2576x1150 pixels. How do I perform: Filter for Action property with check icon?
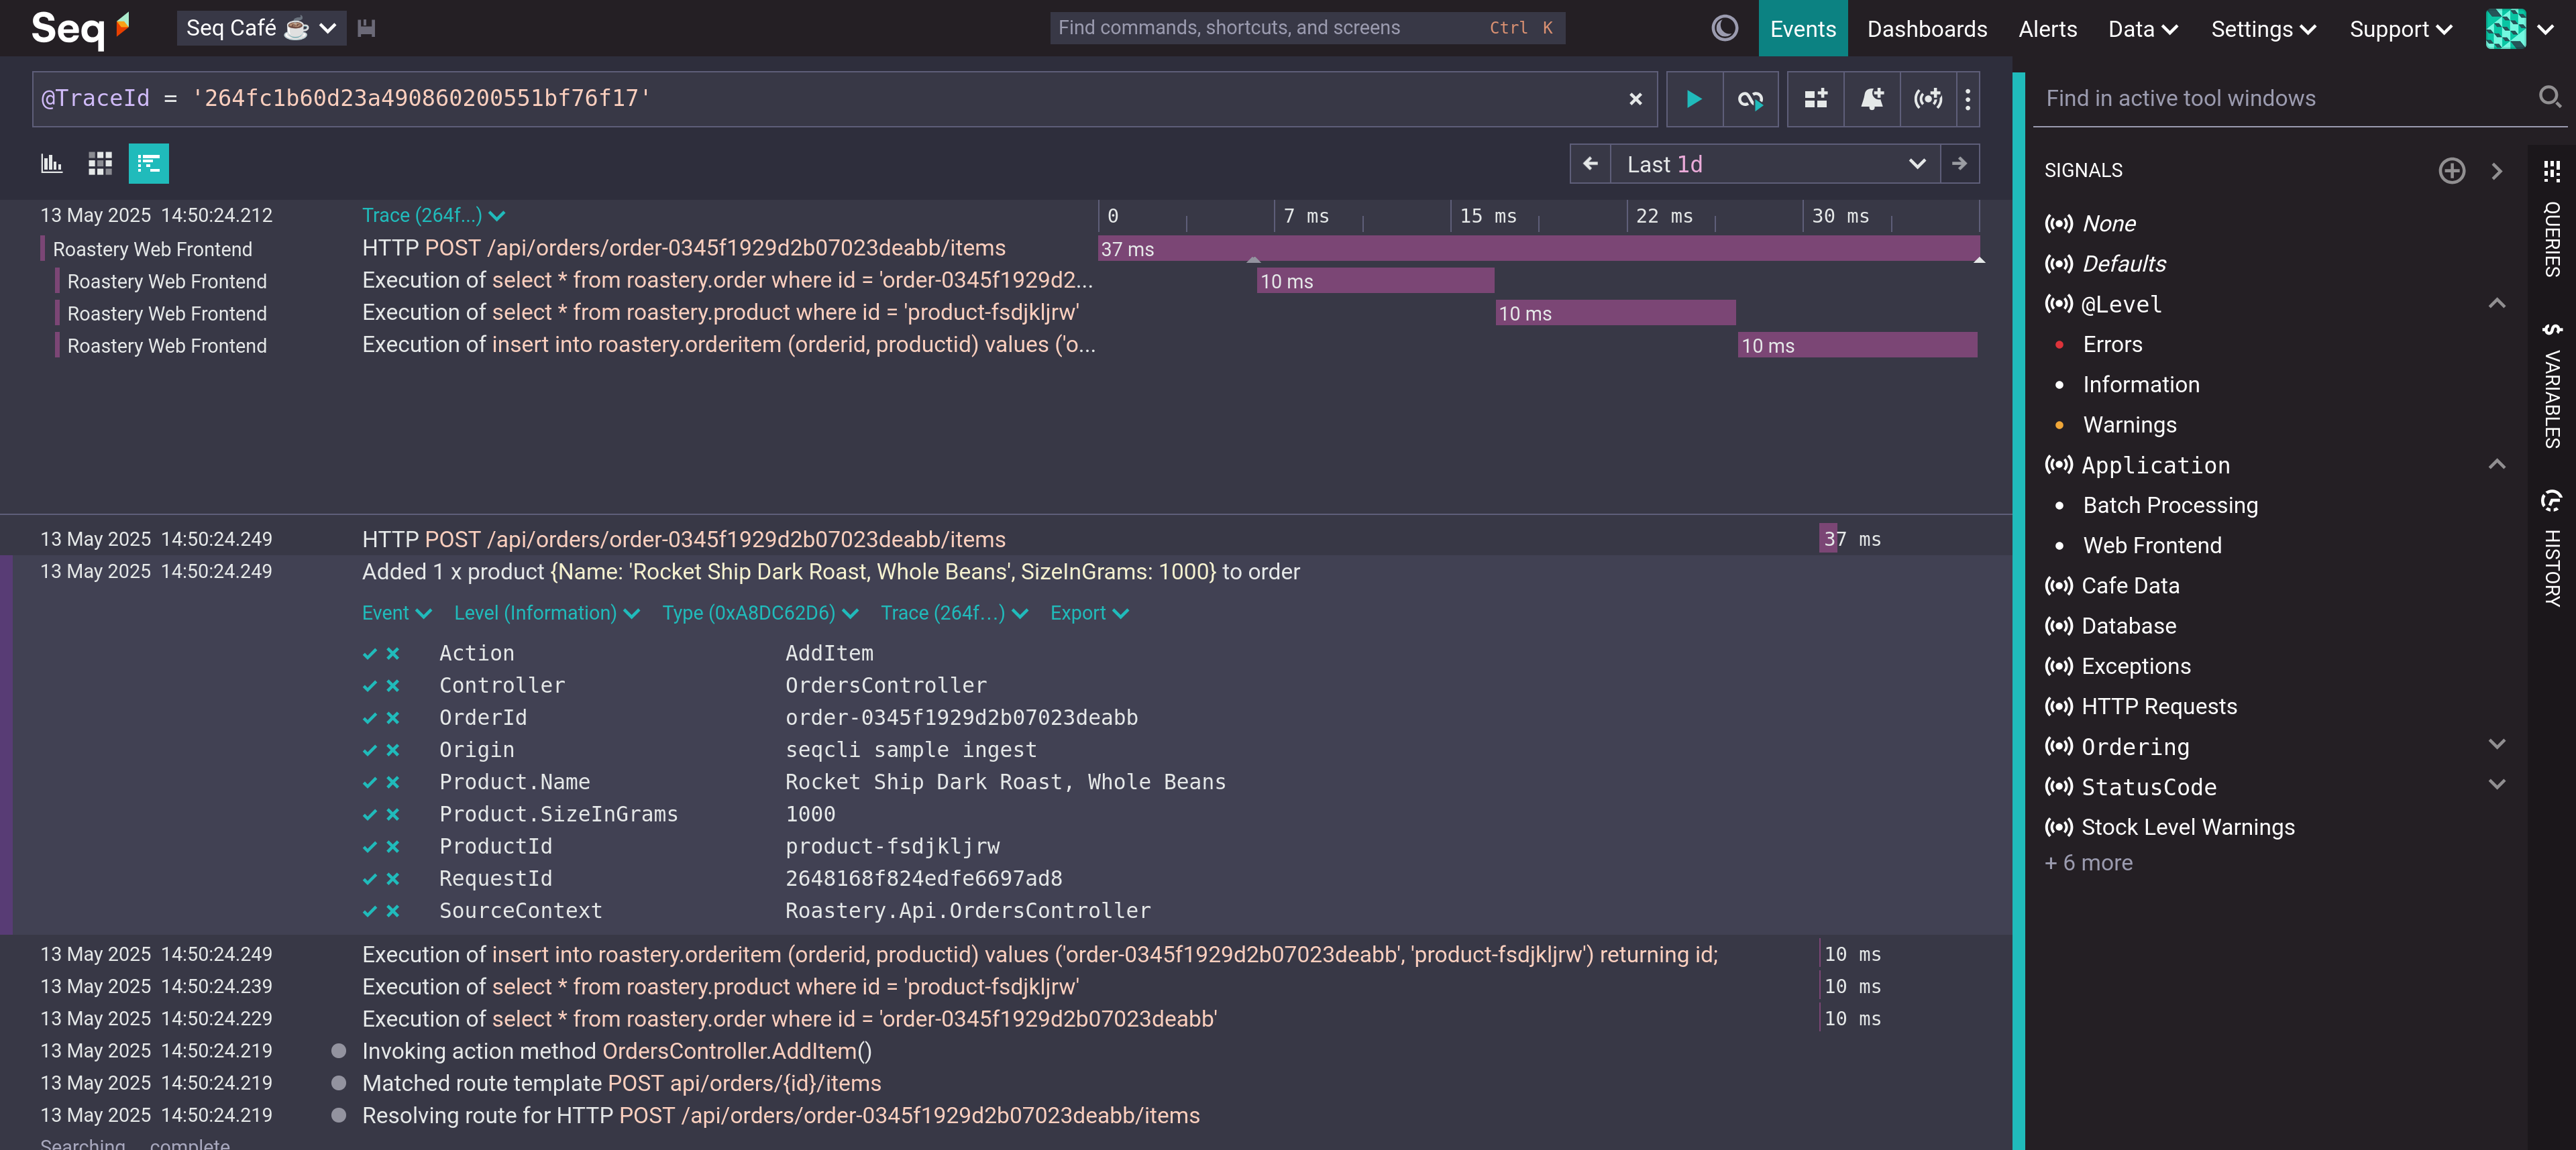pos(369,653)
